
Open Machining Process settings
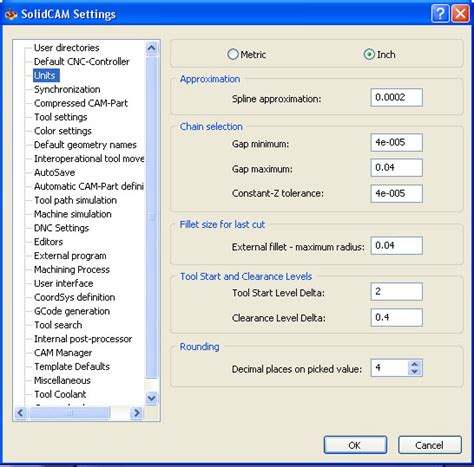click(72, 269)
